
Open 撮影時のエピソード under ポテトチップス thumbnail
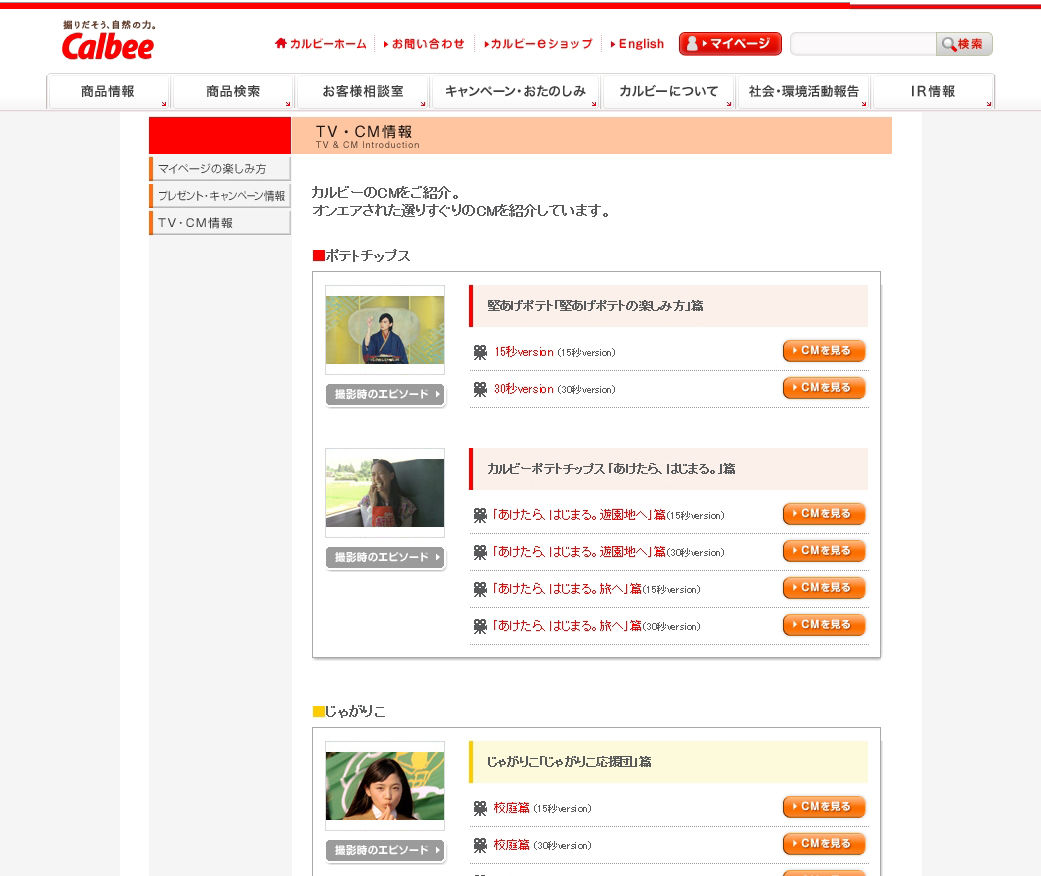(385, 557)
